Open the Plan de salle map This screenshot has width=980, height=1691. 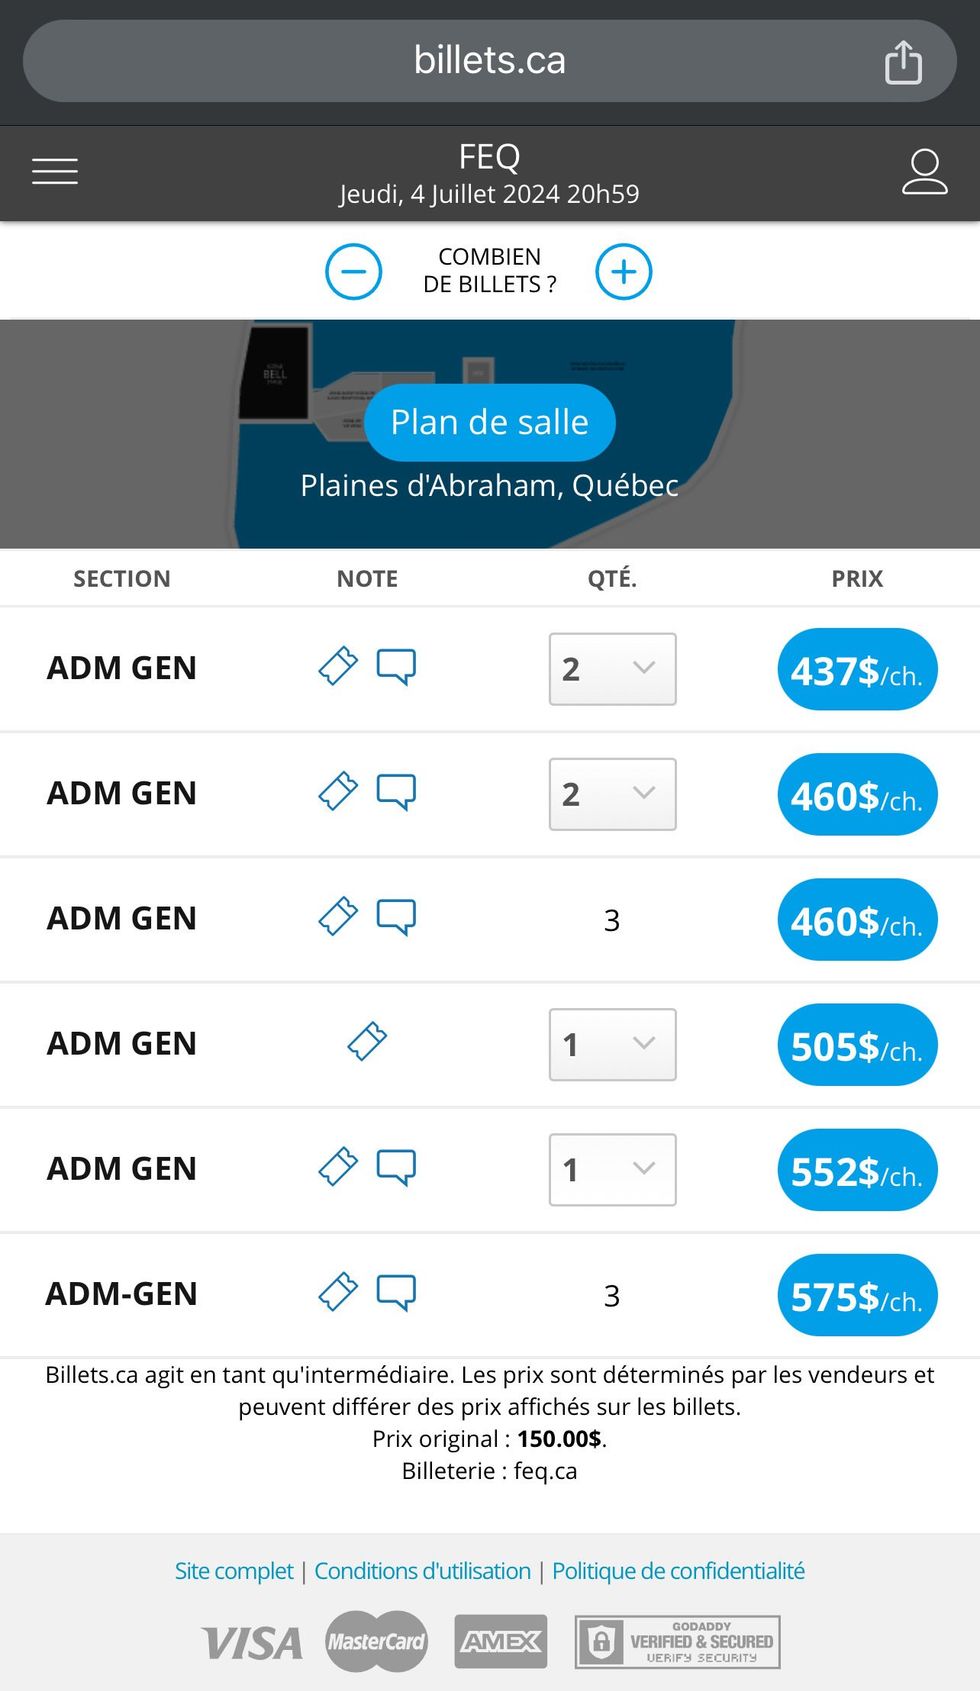489,422
